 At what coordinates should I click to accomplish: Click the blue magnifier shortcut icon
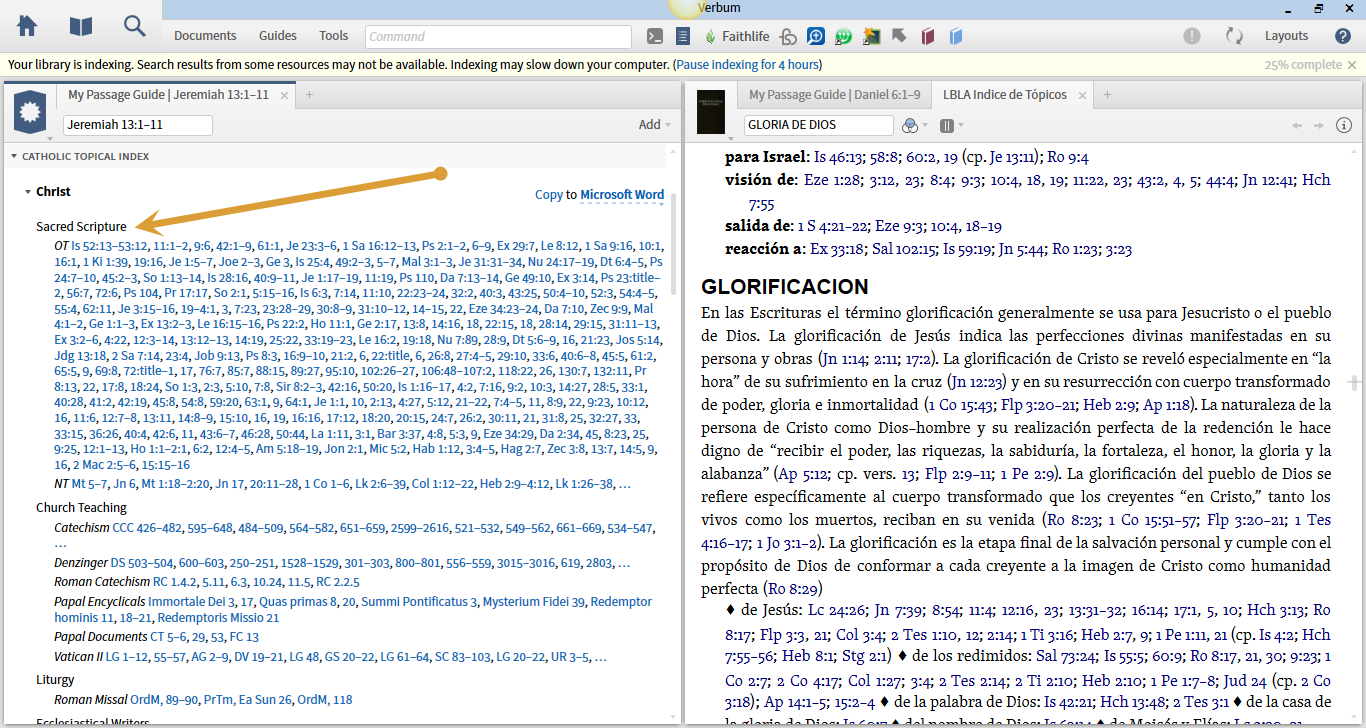(x=816, y=36)
